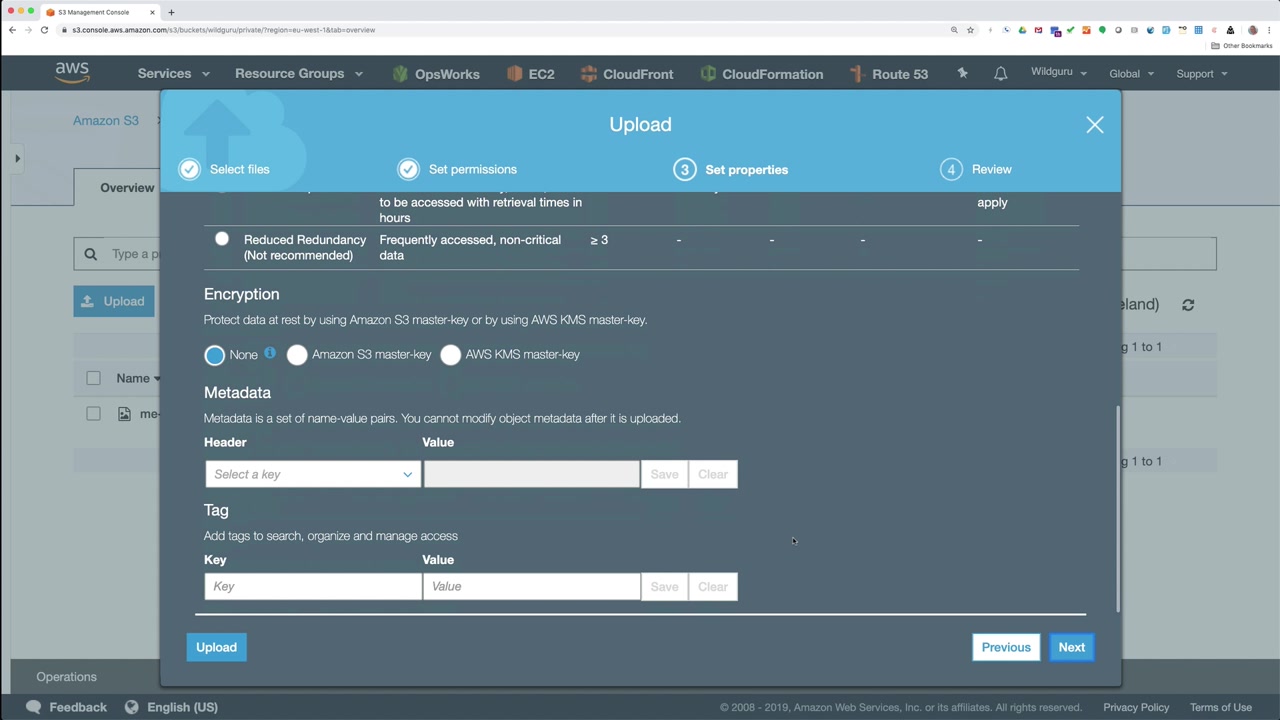Viewport: 1280px width, 720px height.
Task: Expand the Resource Groups menu
Action: (x=299, y=73)
